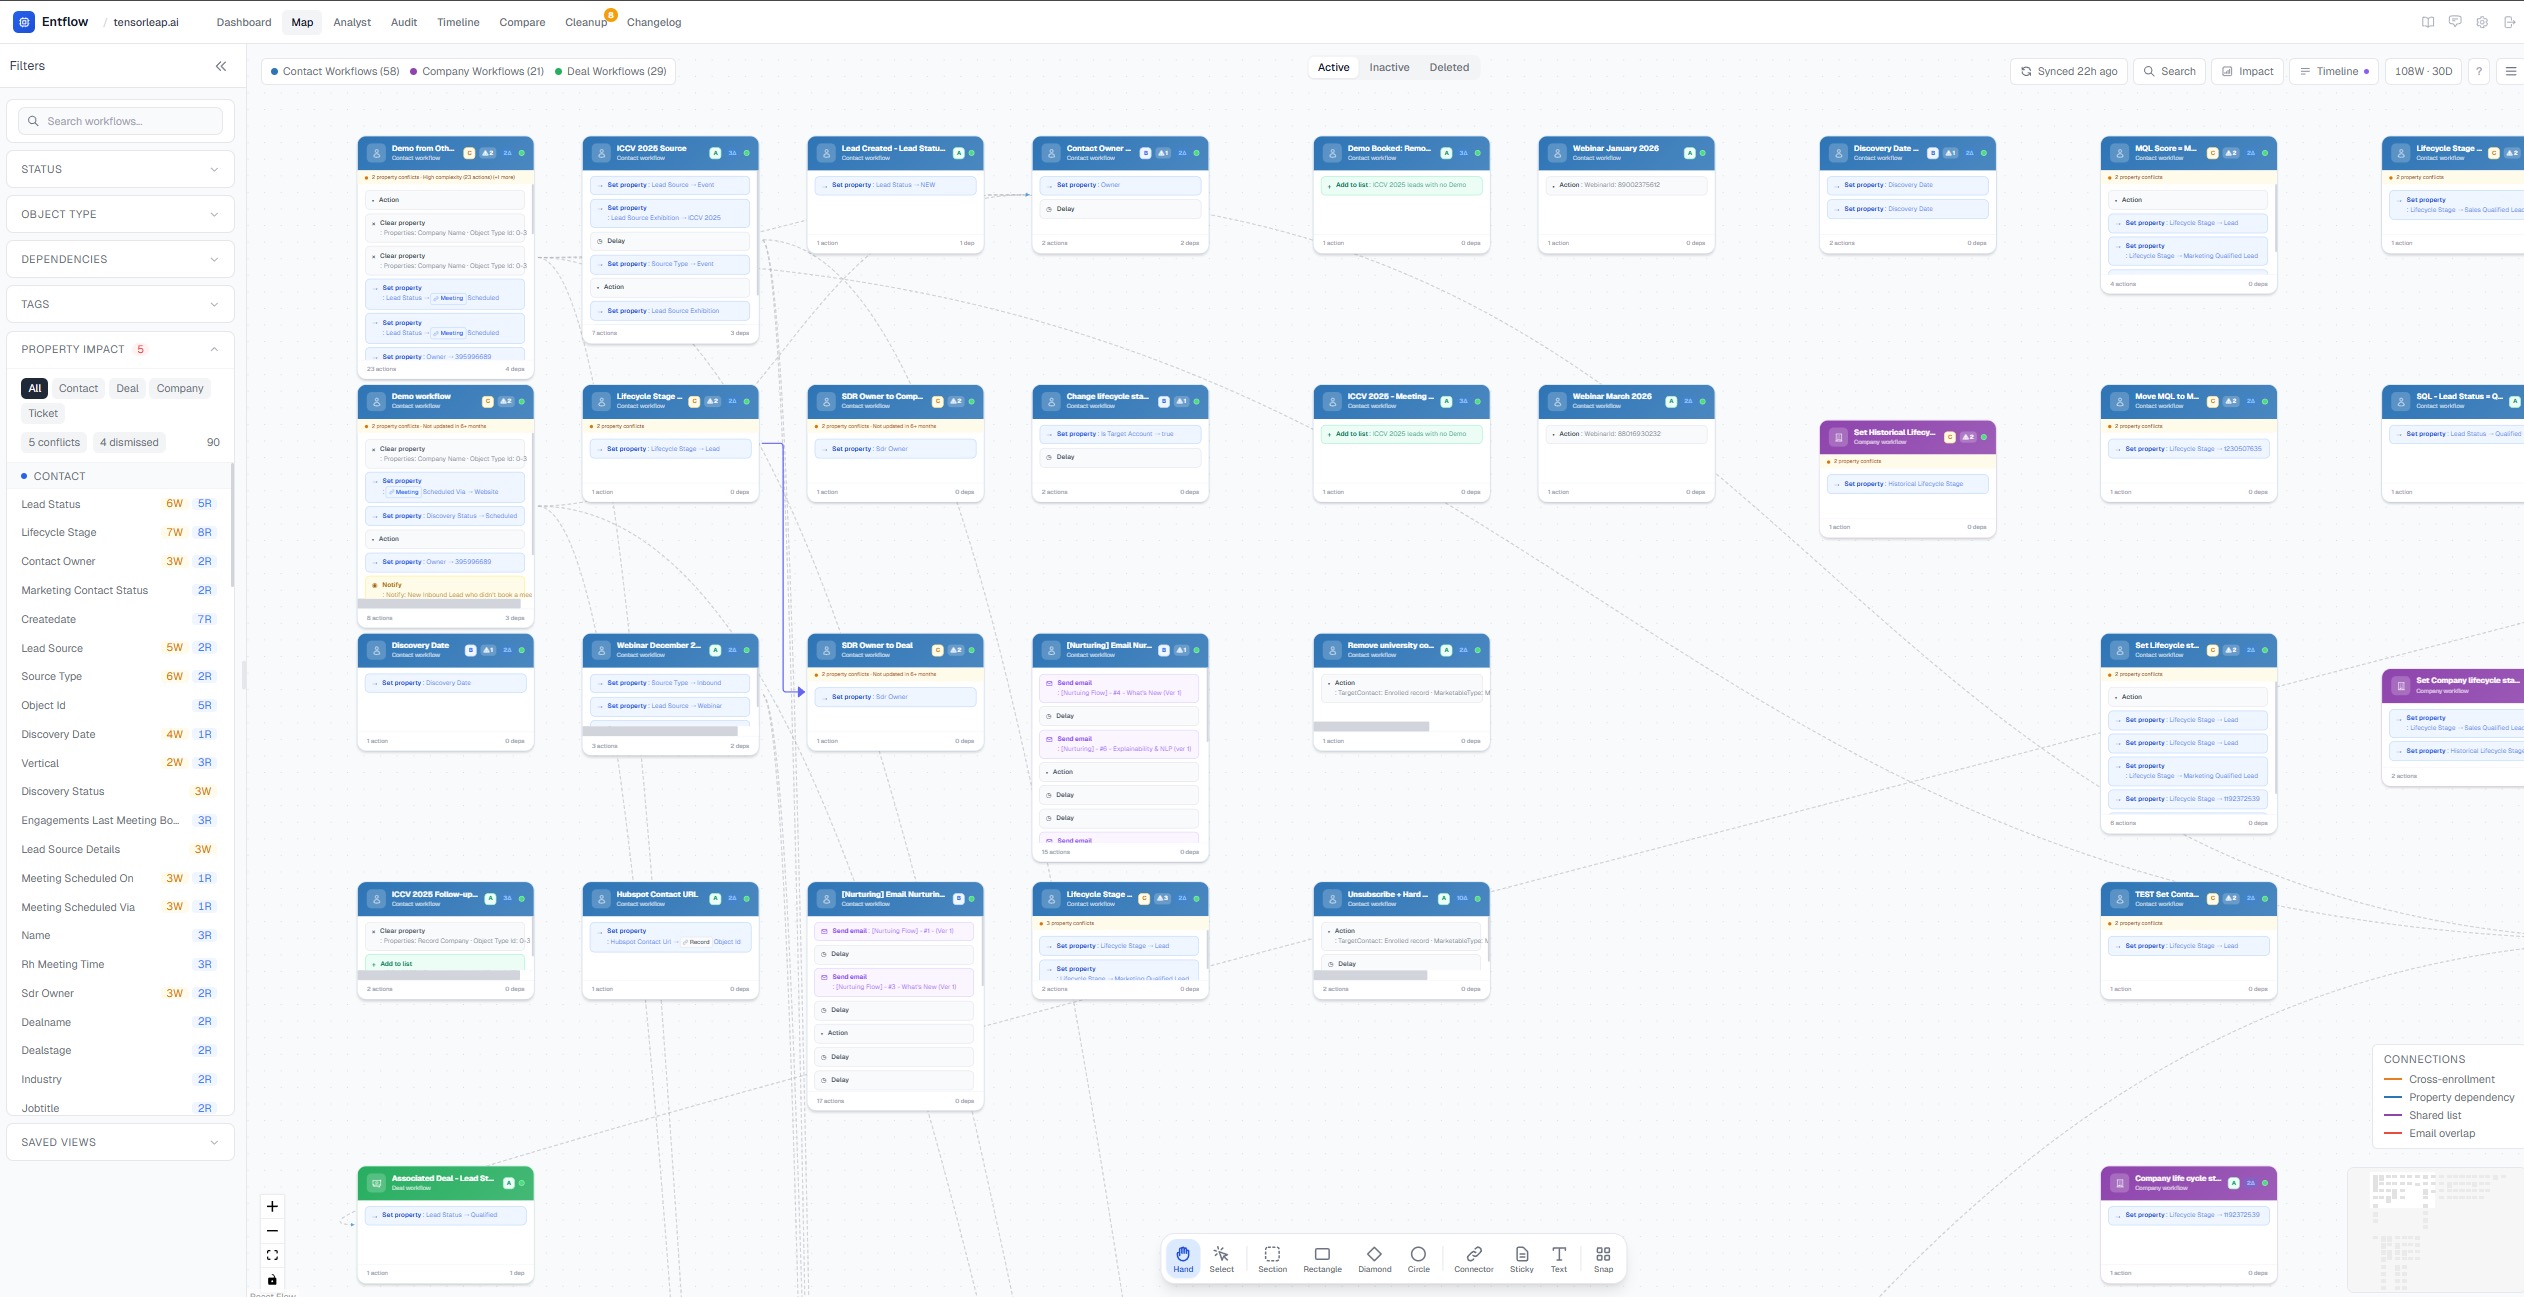Click the Impact button in the map toolbar
This screenshot has height=1297, width=2524.
2246,71
